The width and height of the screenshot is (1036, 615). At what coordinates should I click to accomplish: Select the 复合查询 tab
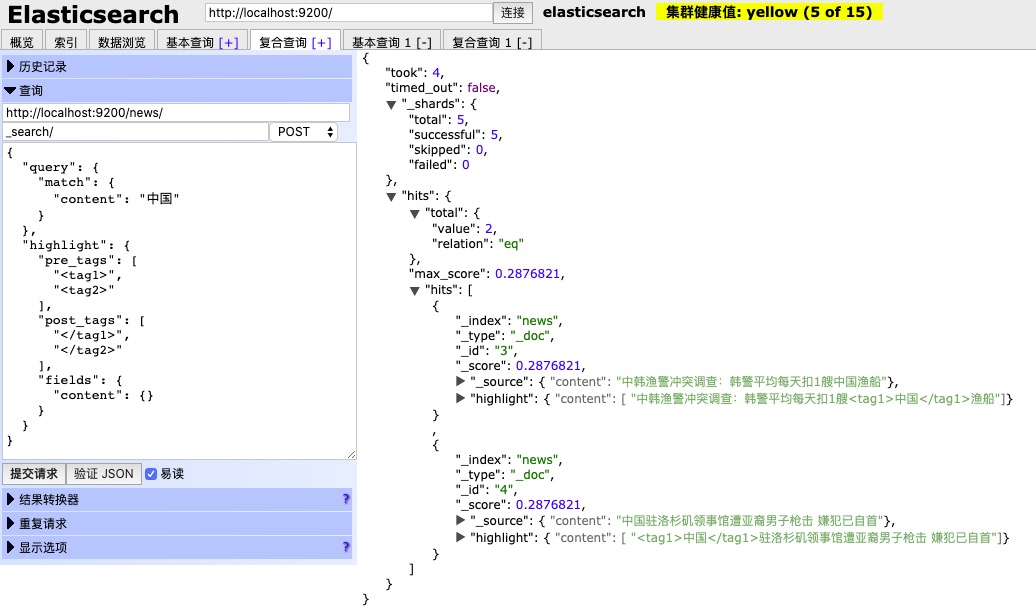283,42
